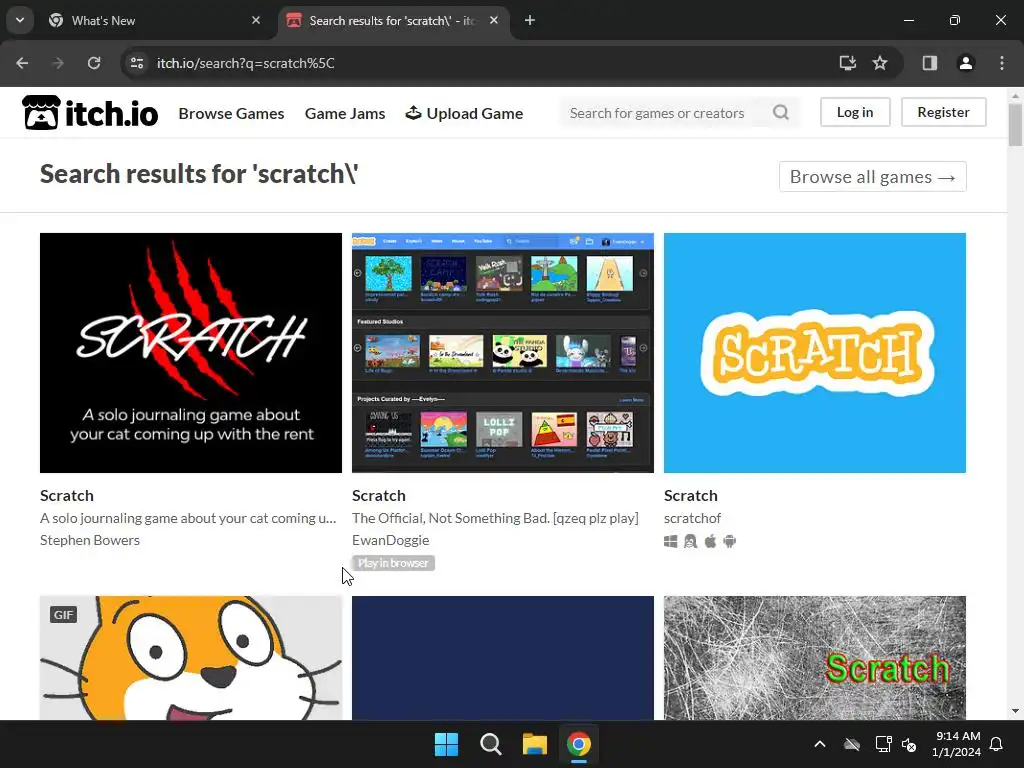This screenshot has height=768, width=1024.
Task: Click the Linux platform icon under scratchof
Action: 690,541
